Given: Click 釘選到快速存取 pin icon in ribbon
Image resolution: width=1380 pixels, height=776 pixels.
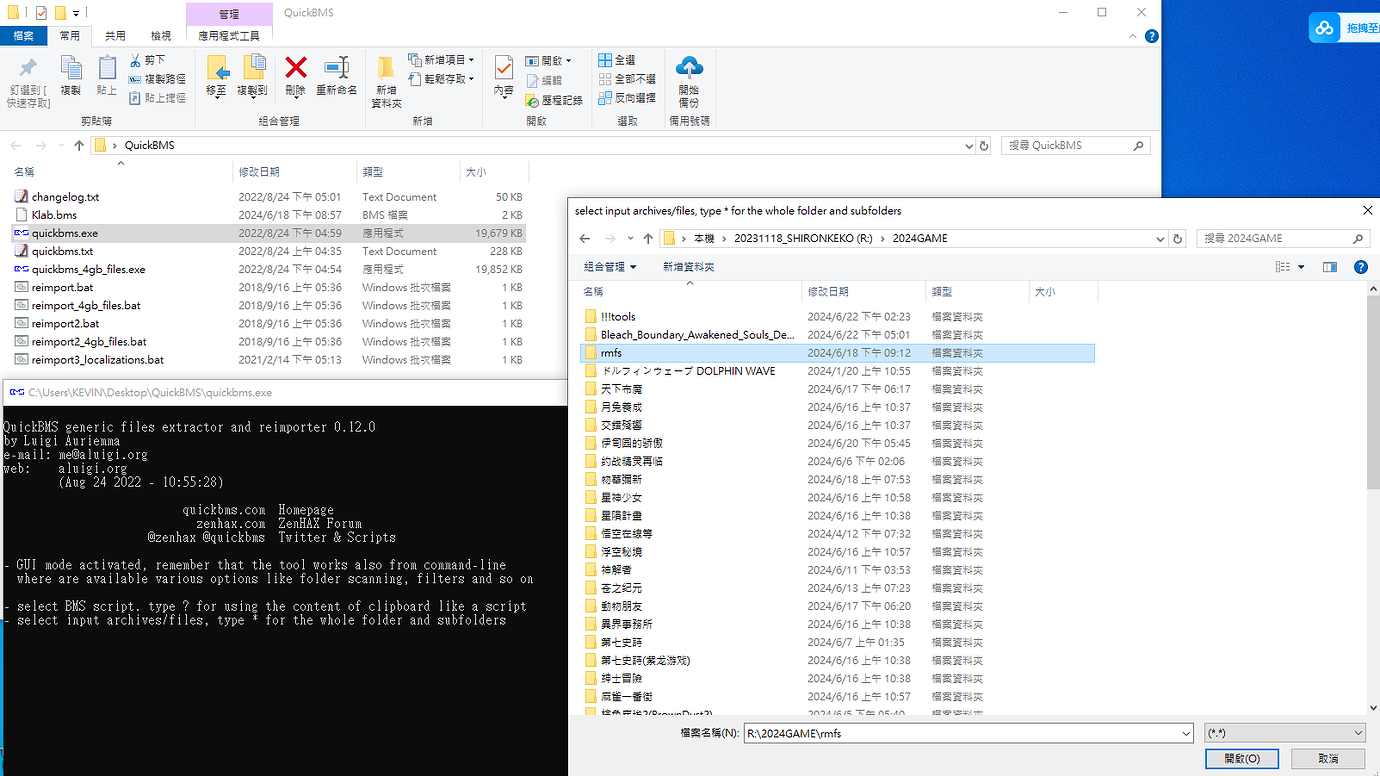Looking at the screenshot, I should 28,68.
